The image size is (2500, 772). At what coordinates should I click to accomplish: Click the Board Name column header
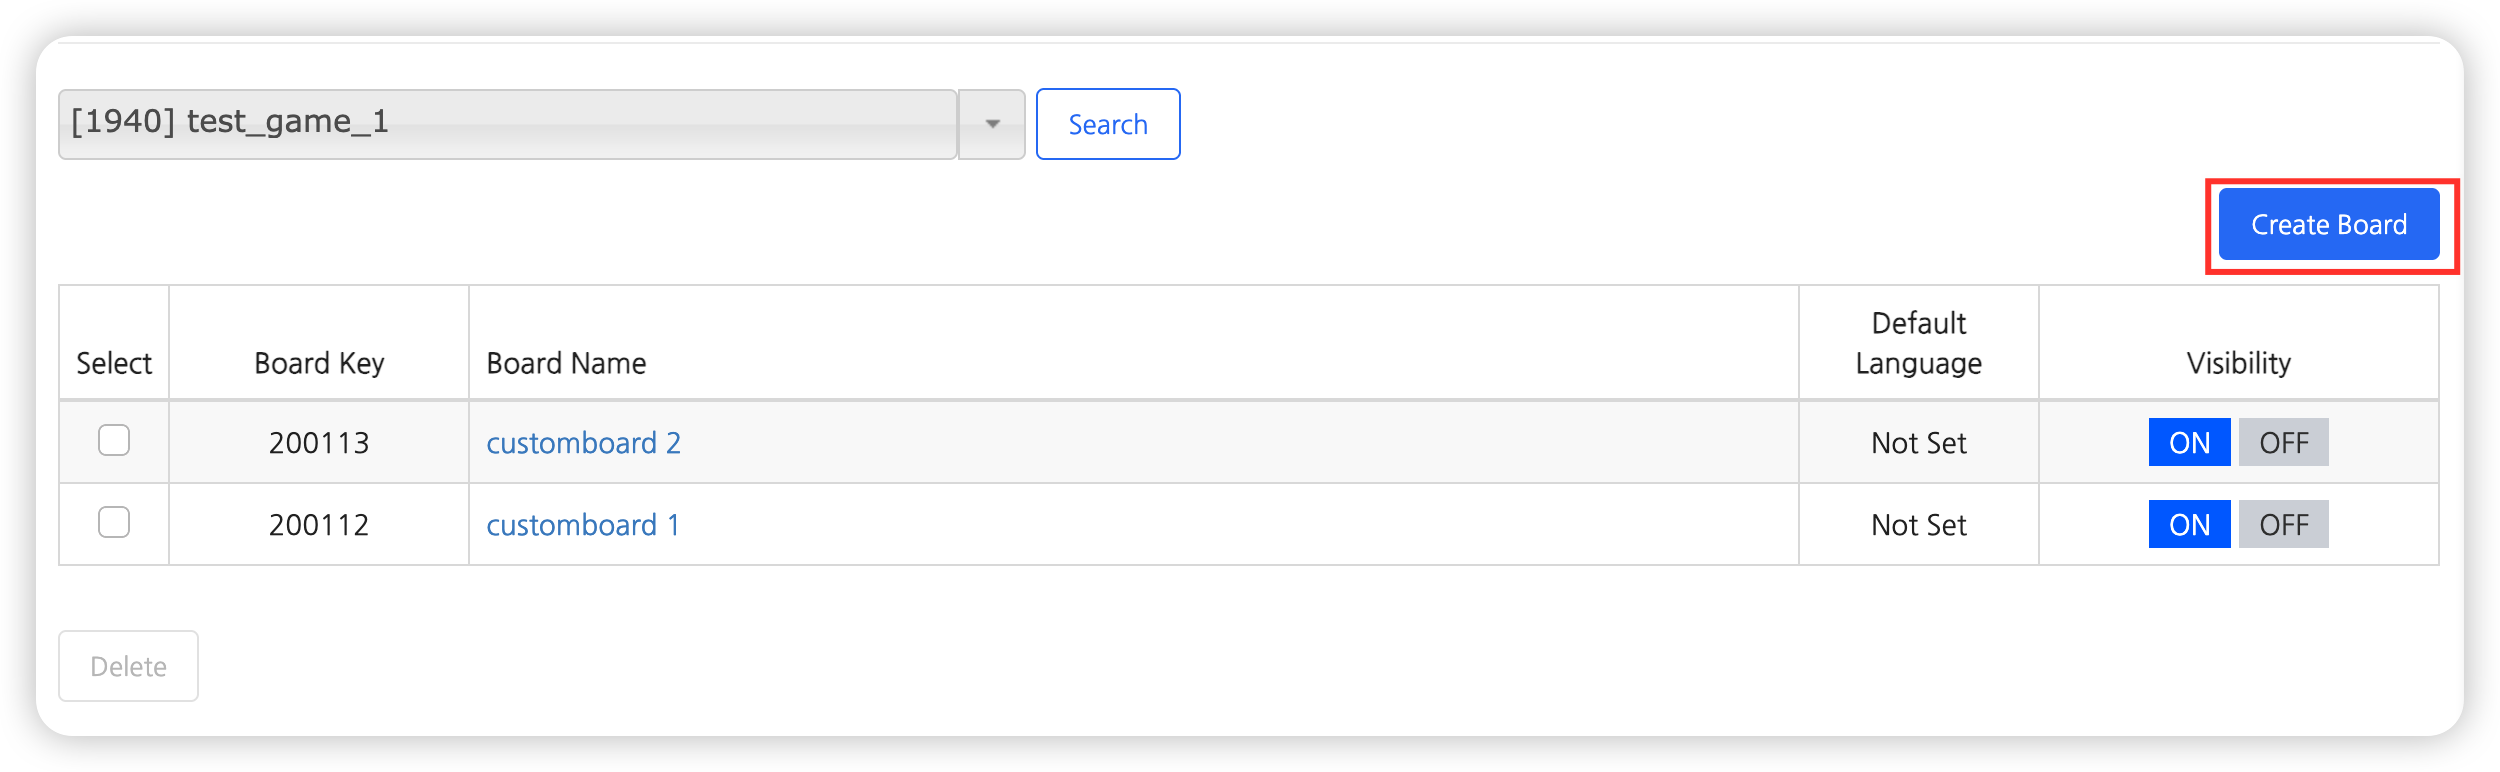tap(566, 363)
